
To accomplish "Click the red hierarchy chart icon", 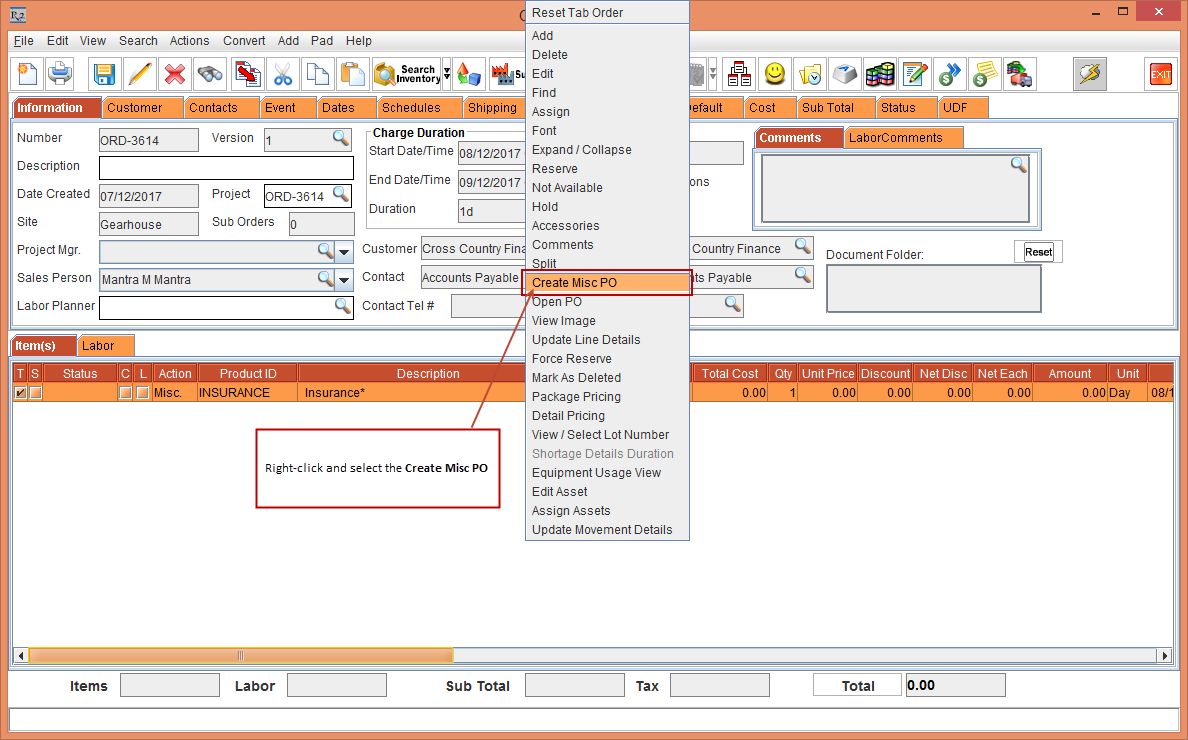I will 739,74.
